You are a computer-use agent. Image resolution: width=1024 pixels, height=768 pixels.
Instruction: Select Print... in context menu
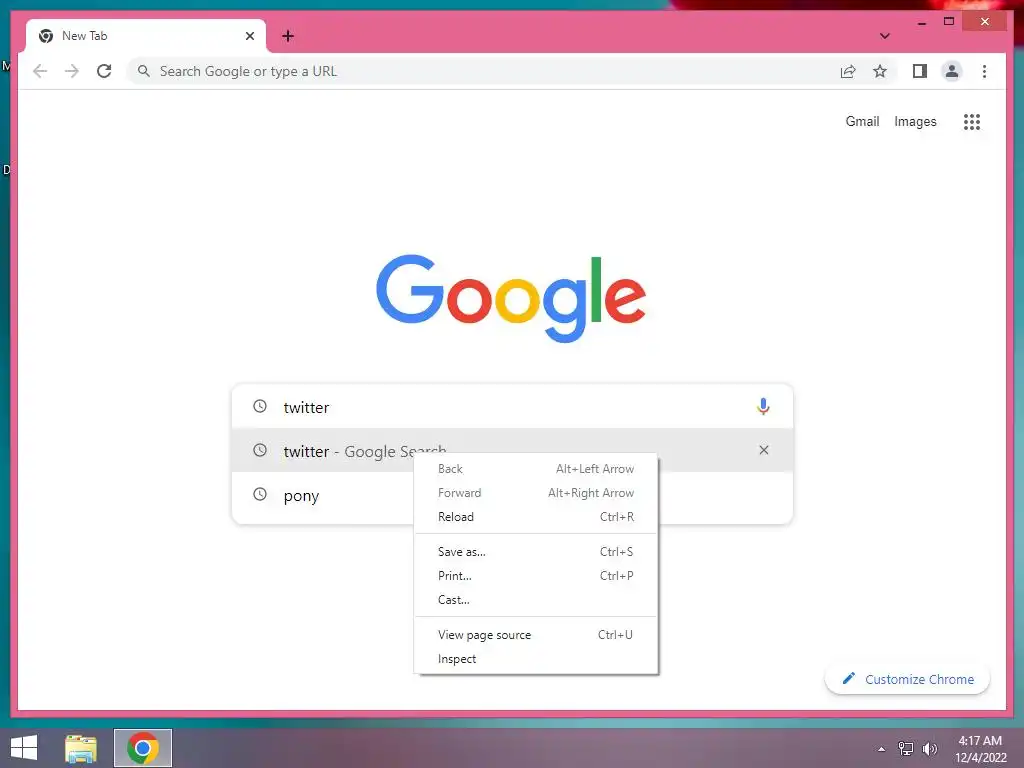point(536,576)
